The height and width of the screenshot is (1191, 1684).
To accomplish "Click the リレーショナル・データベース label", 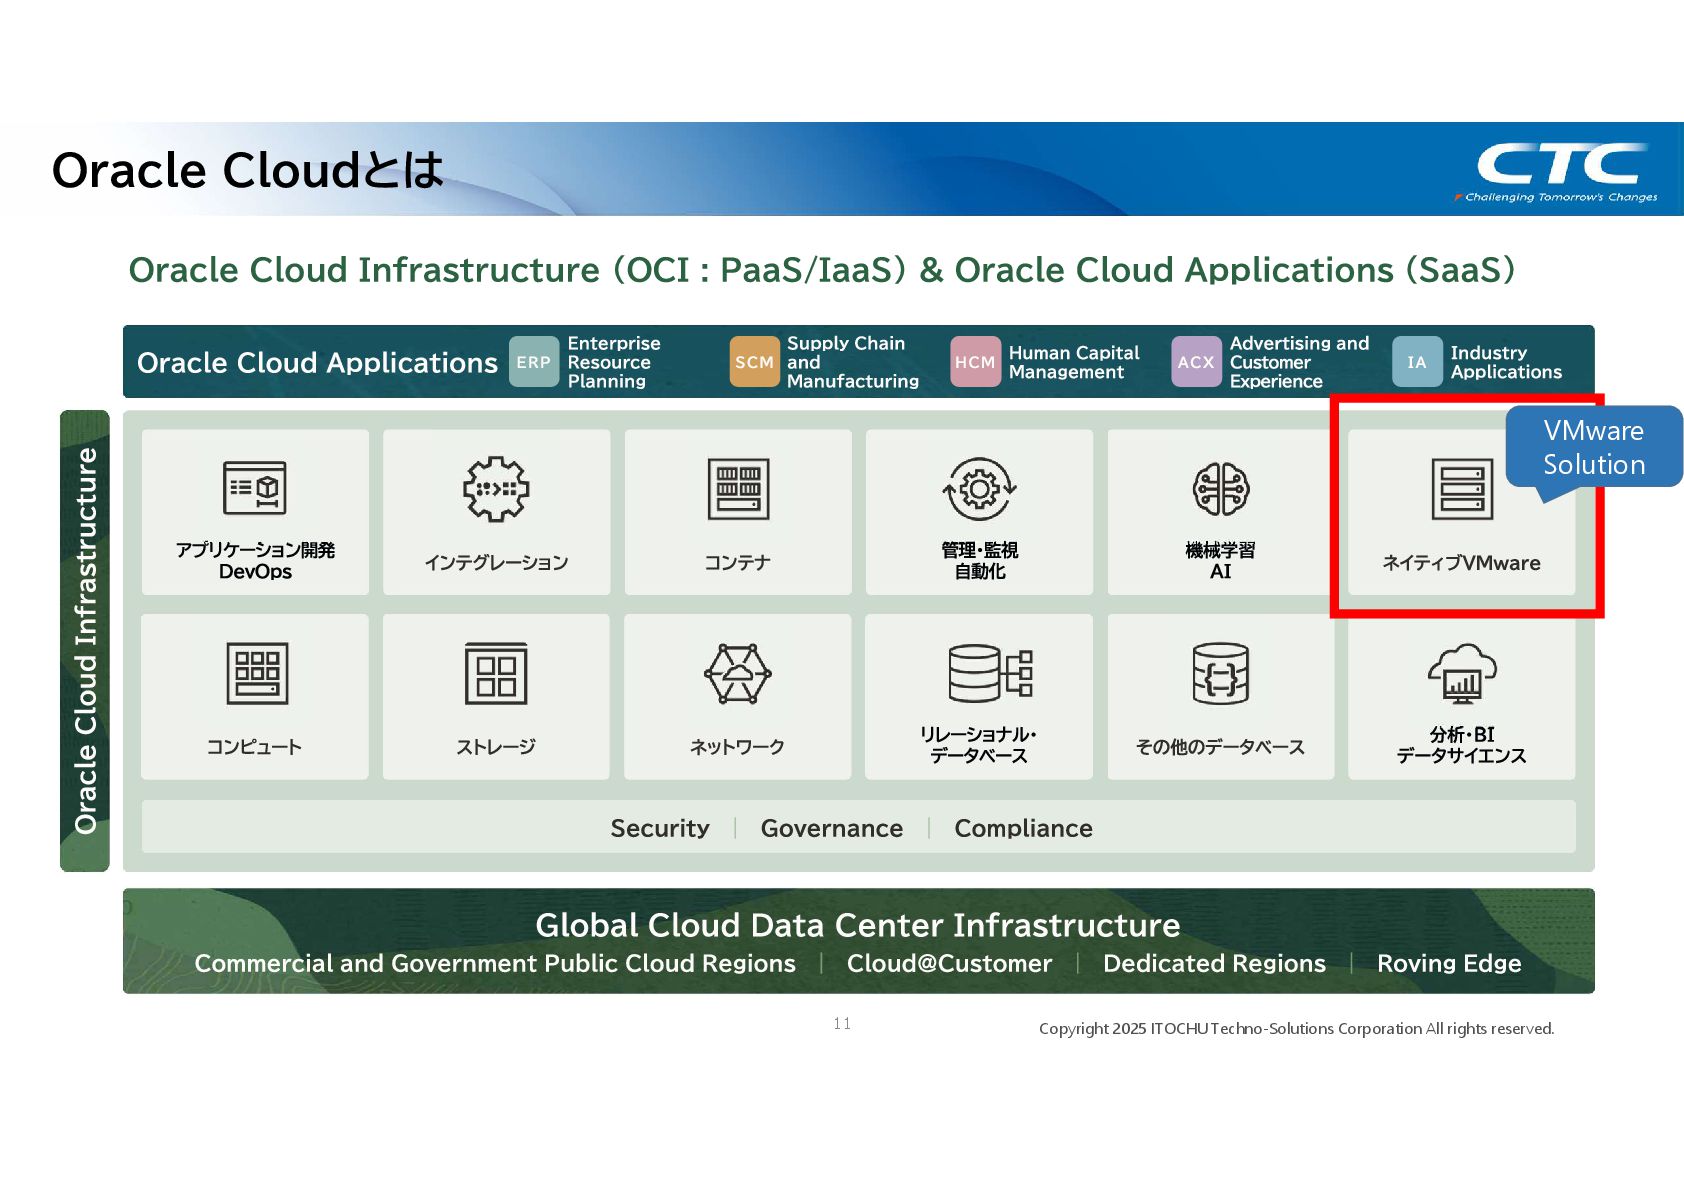I will pyautogui.click(x=979, y=745).
